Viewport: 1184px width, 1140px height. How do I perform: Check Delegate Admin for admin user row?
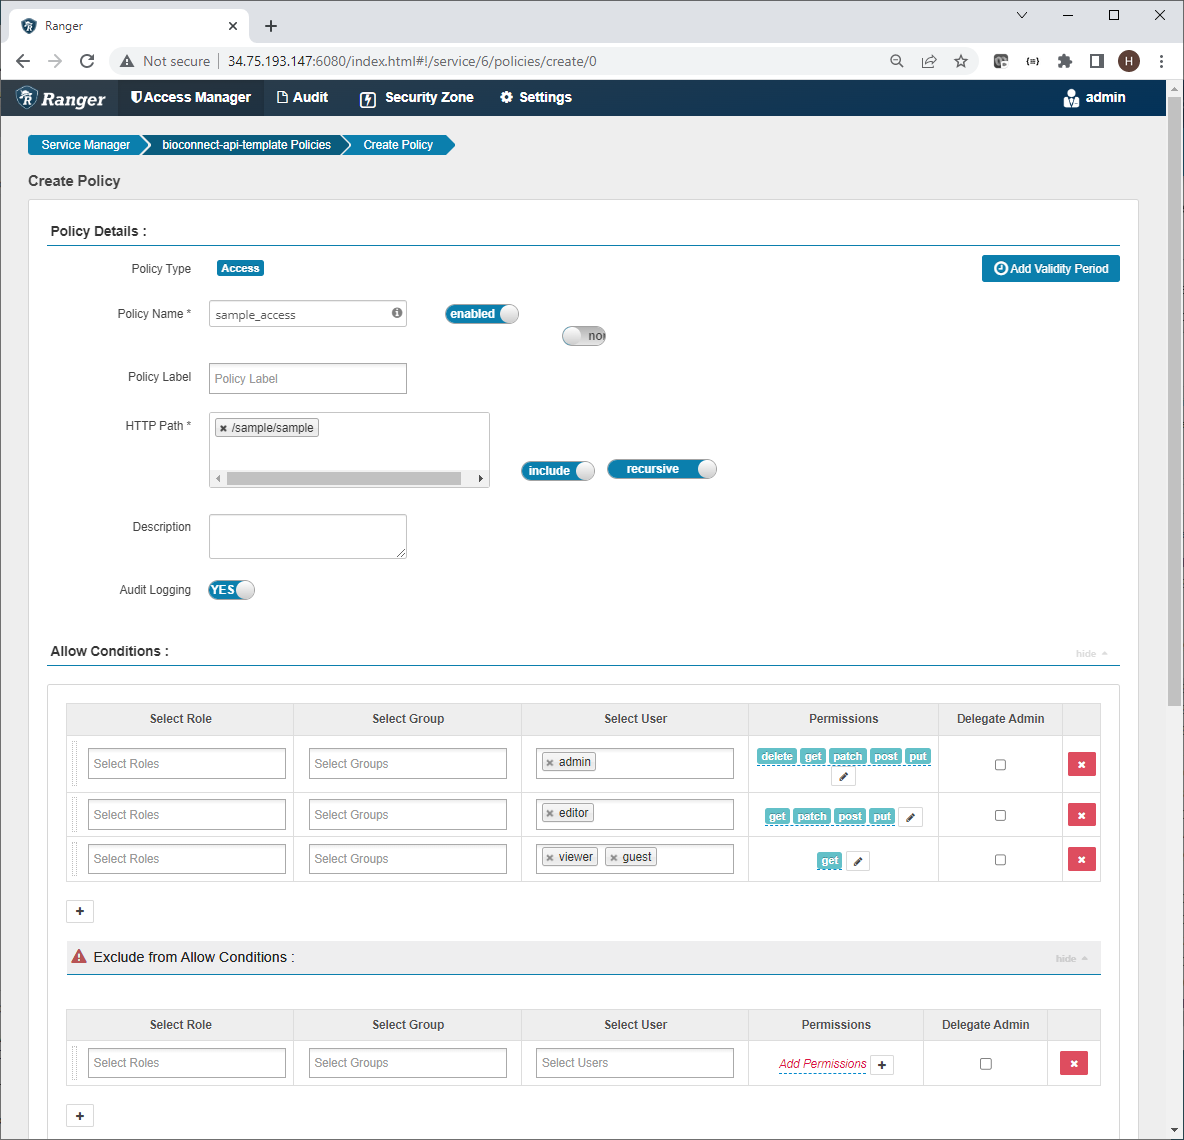[1000, 765]
